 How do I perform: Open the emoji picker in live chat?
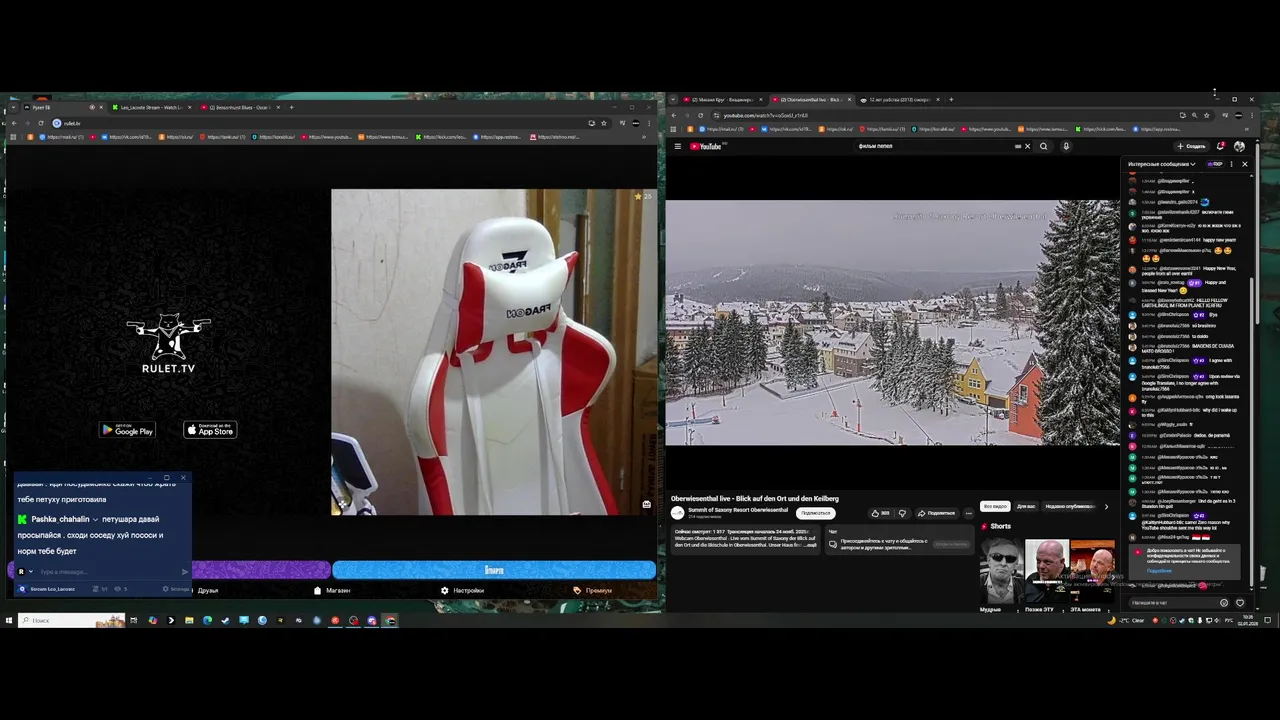[x=1224, y=603]
